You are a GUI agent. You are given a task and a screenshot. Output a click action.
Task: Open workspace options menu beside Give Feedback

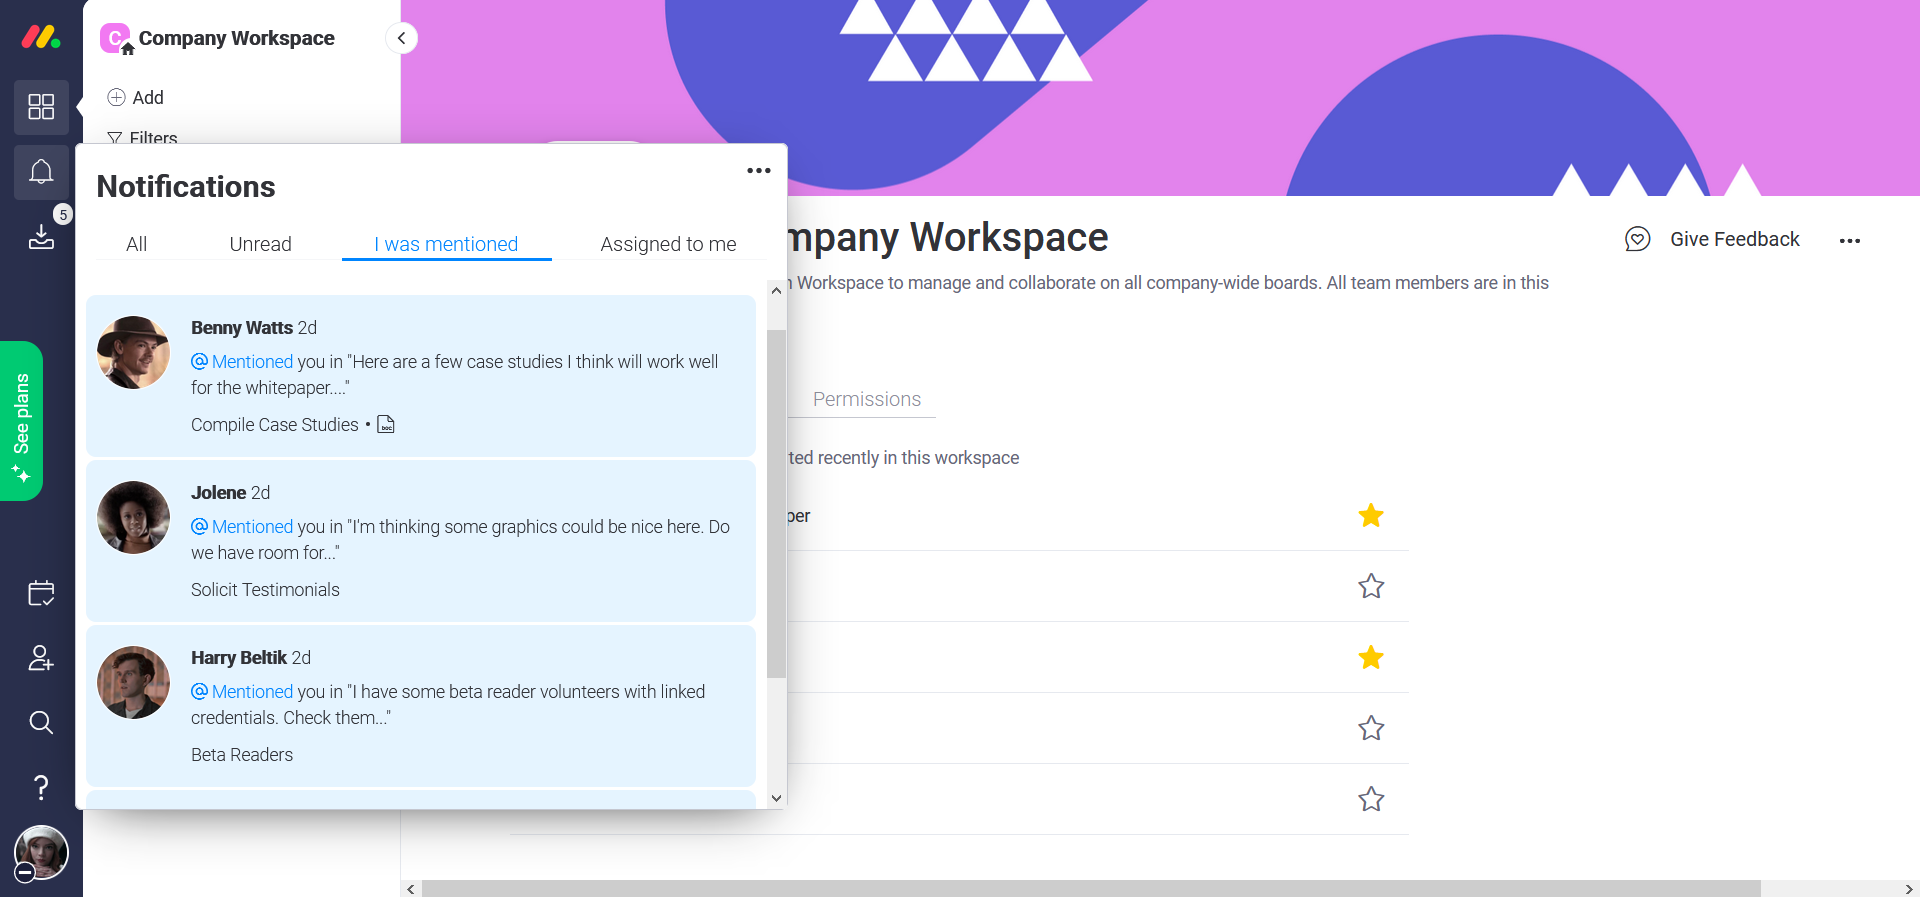pyautogui.click(x=1850, y=241)
